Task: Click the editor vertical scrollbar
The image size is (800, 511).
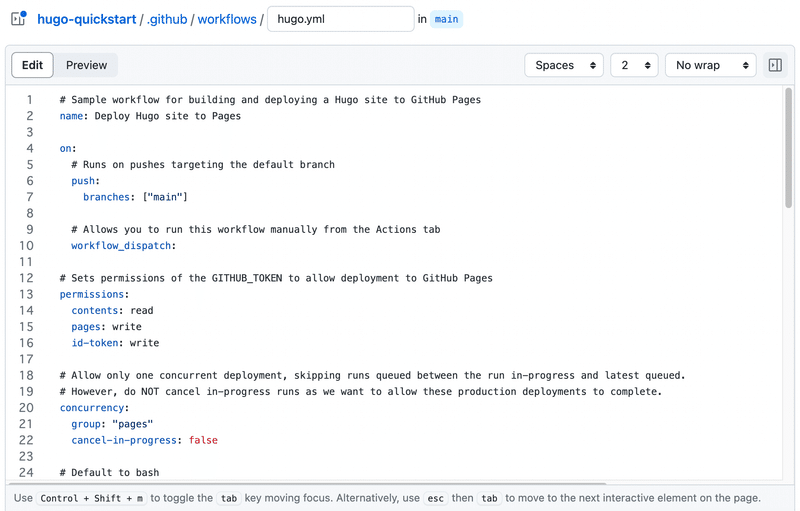Action: pyautogui.click(x=788, y=150)
